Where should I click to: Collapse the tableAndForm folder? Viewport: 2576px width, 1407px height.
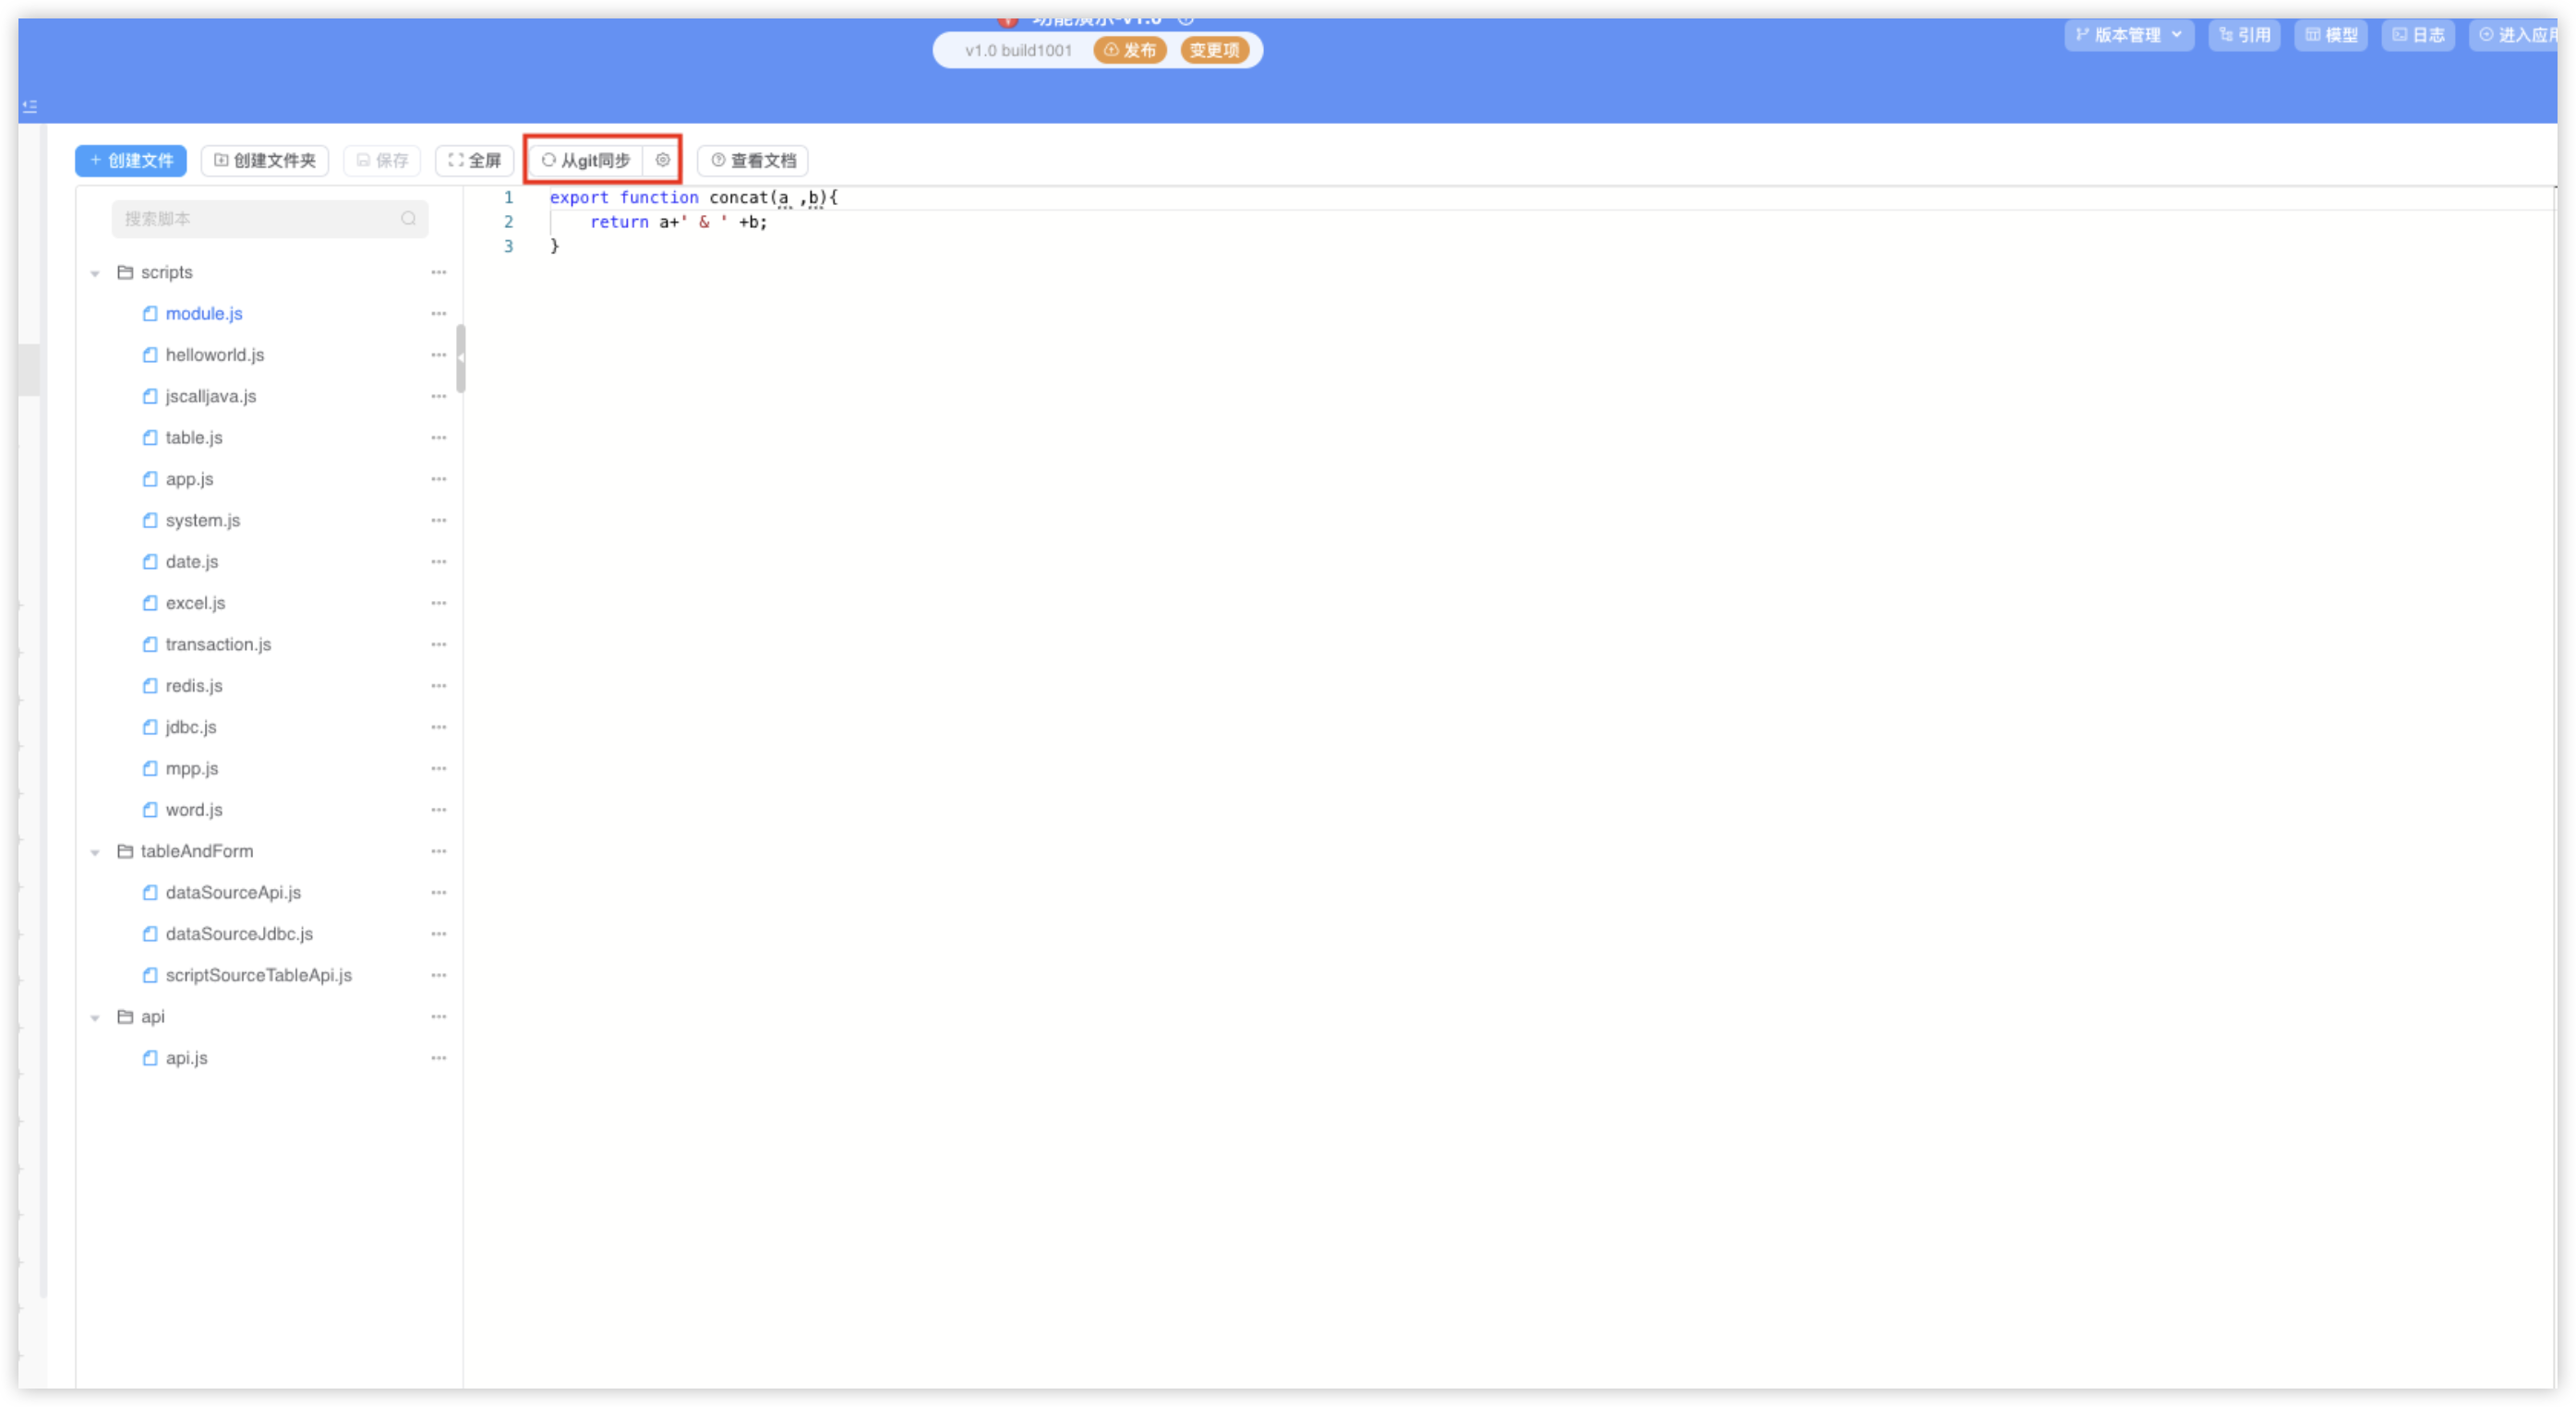coord(95,852)
